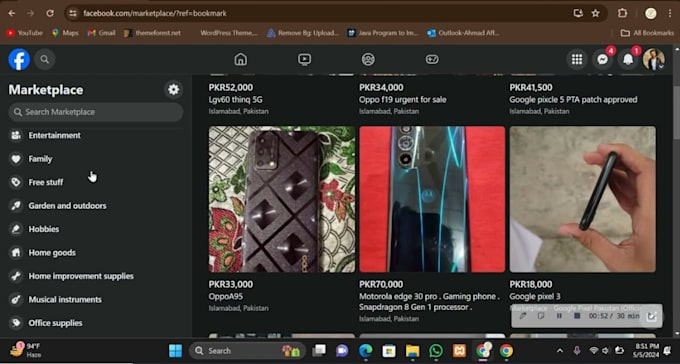Image resolution: width=680 pixels, height=364 pixels.
Task: Open the Google pixel 3 listing photo
Action: 582,199
